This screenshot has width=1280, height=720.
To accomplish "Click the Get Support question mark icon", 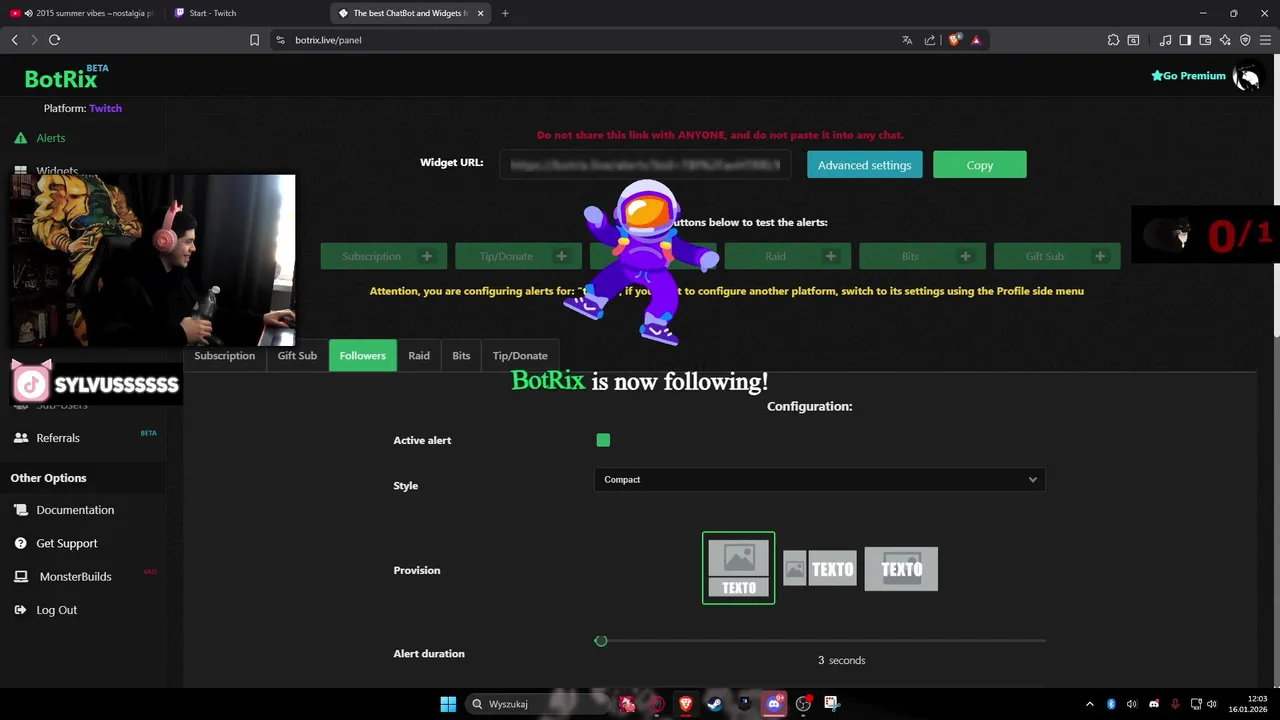I will click(x=20, y=543).
